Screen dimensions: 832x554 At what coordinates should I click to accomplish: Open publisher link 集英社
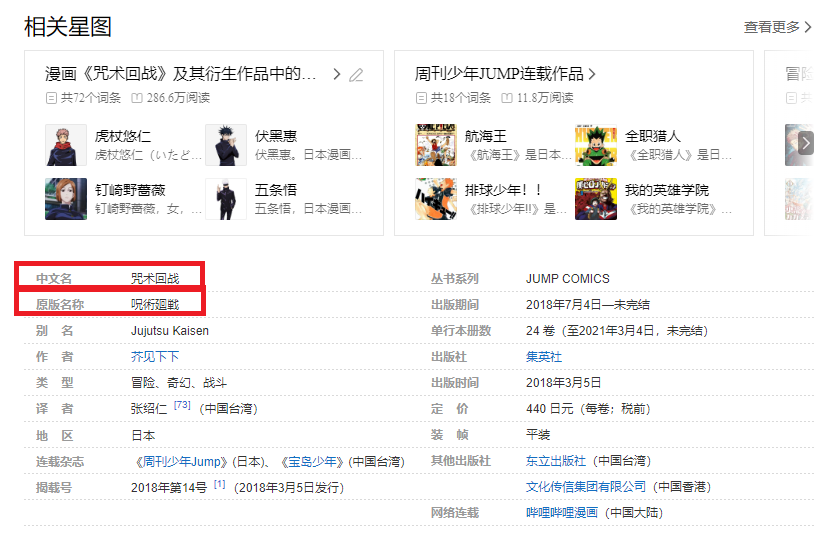[x=544, y=357]
